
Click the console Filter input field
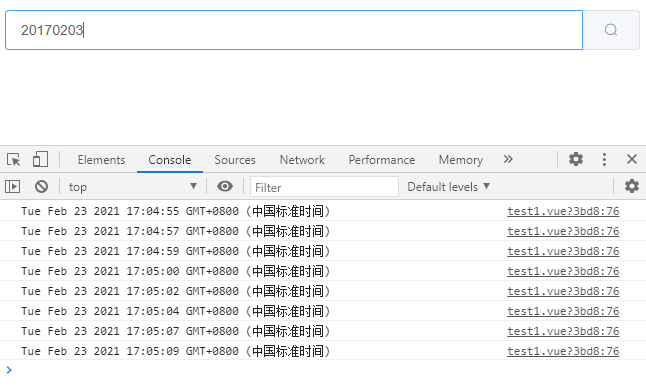click(x=324, y=187)
